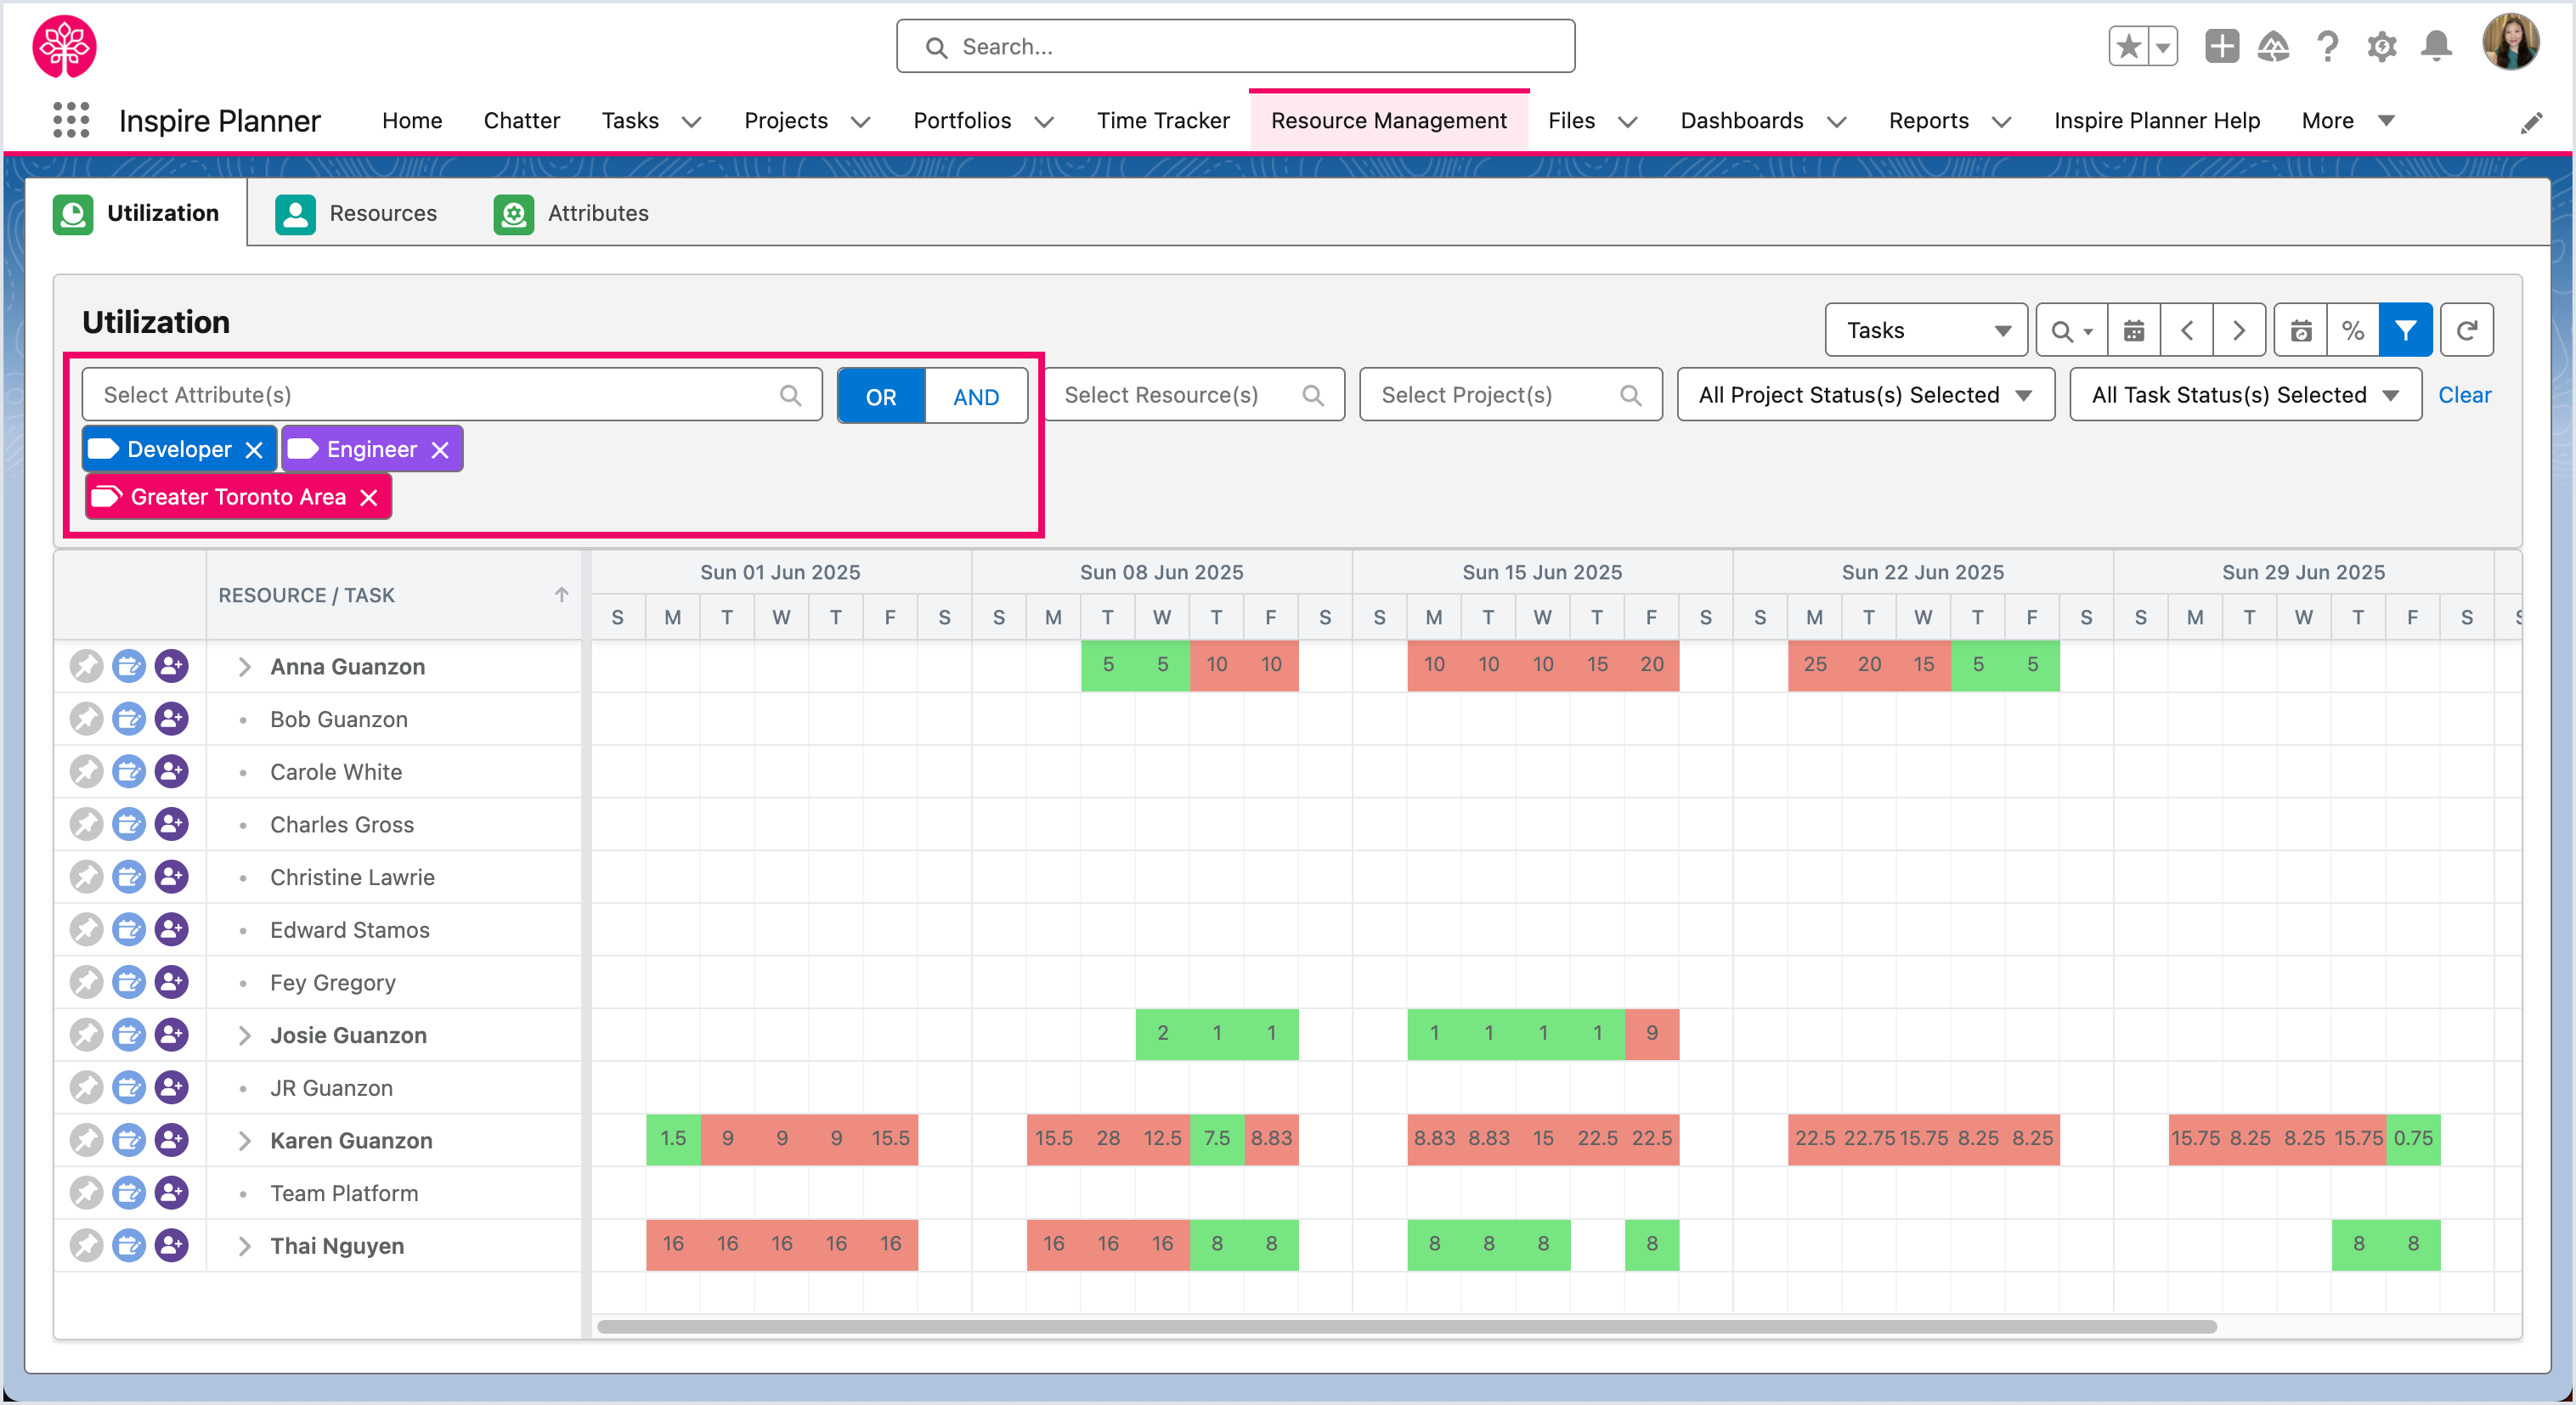Refresh the utilization chart
Viewport: 2576px width, 1405px height.
(2467, 330)
